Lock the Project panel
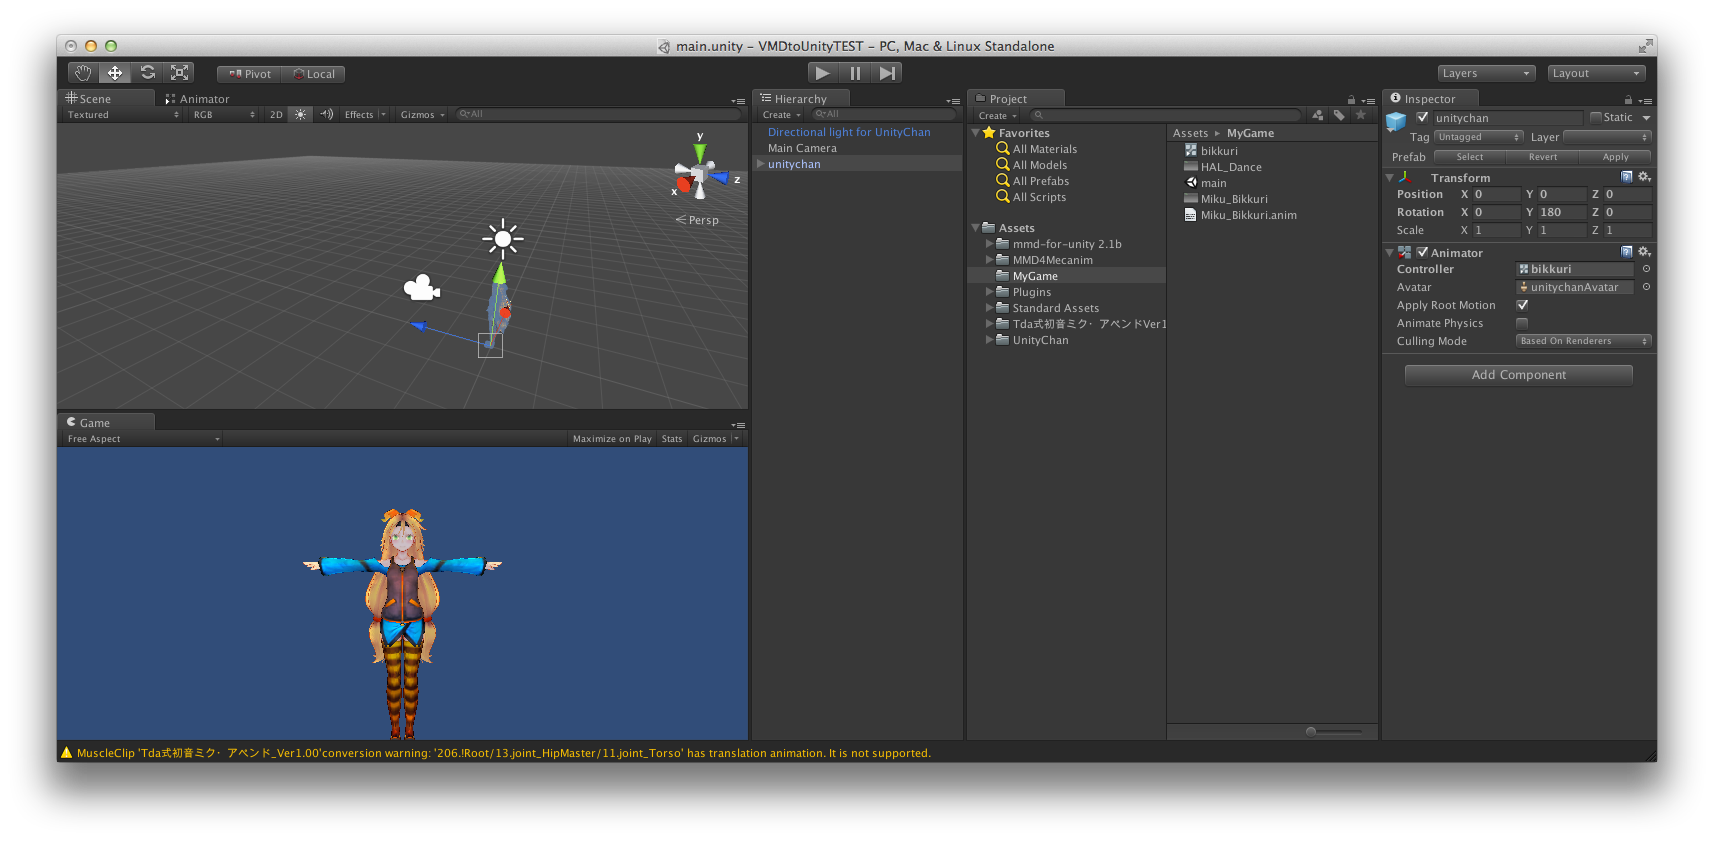1714x841 pixels. [x=1351, y=100]
